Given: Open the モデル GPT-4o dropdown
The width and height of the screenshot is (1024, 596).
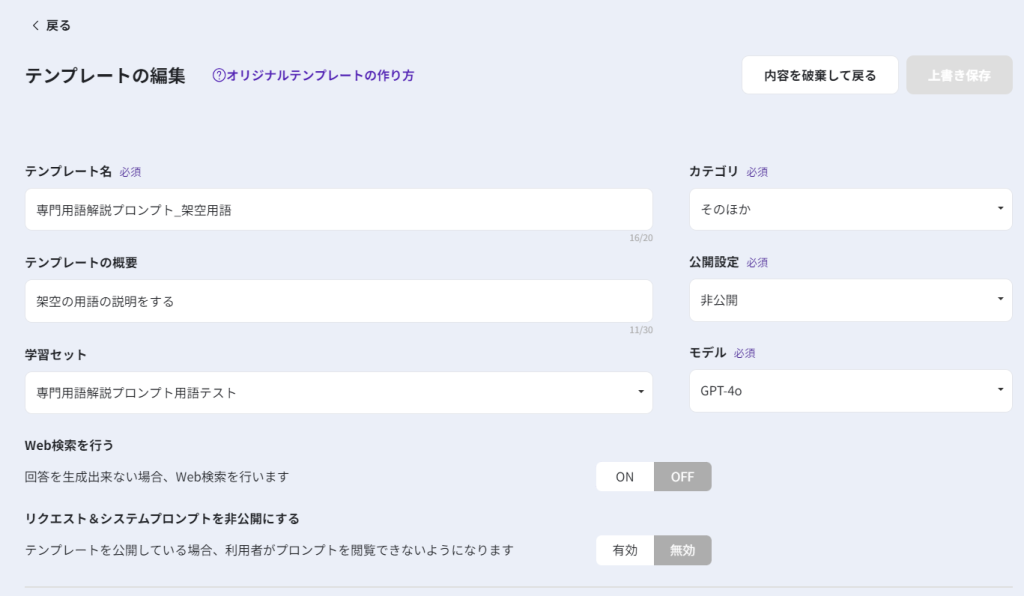Looking at the screenshot, I should click(850, 391).
